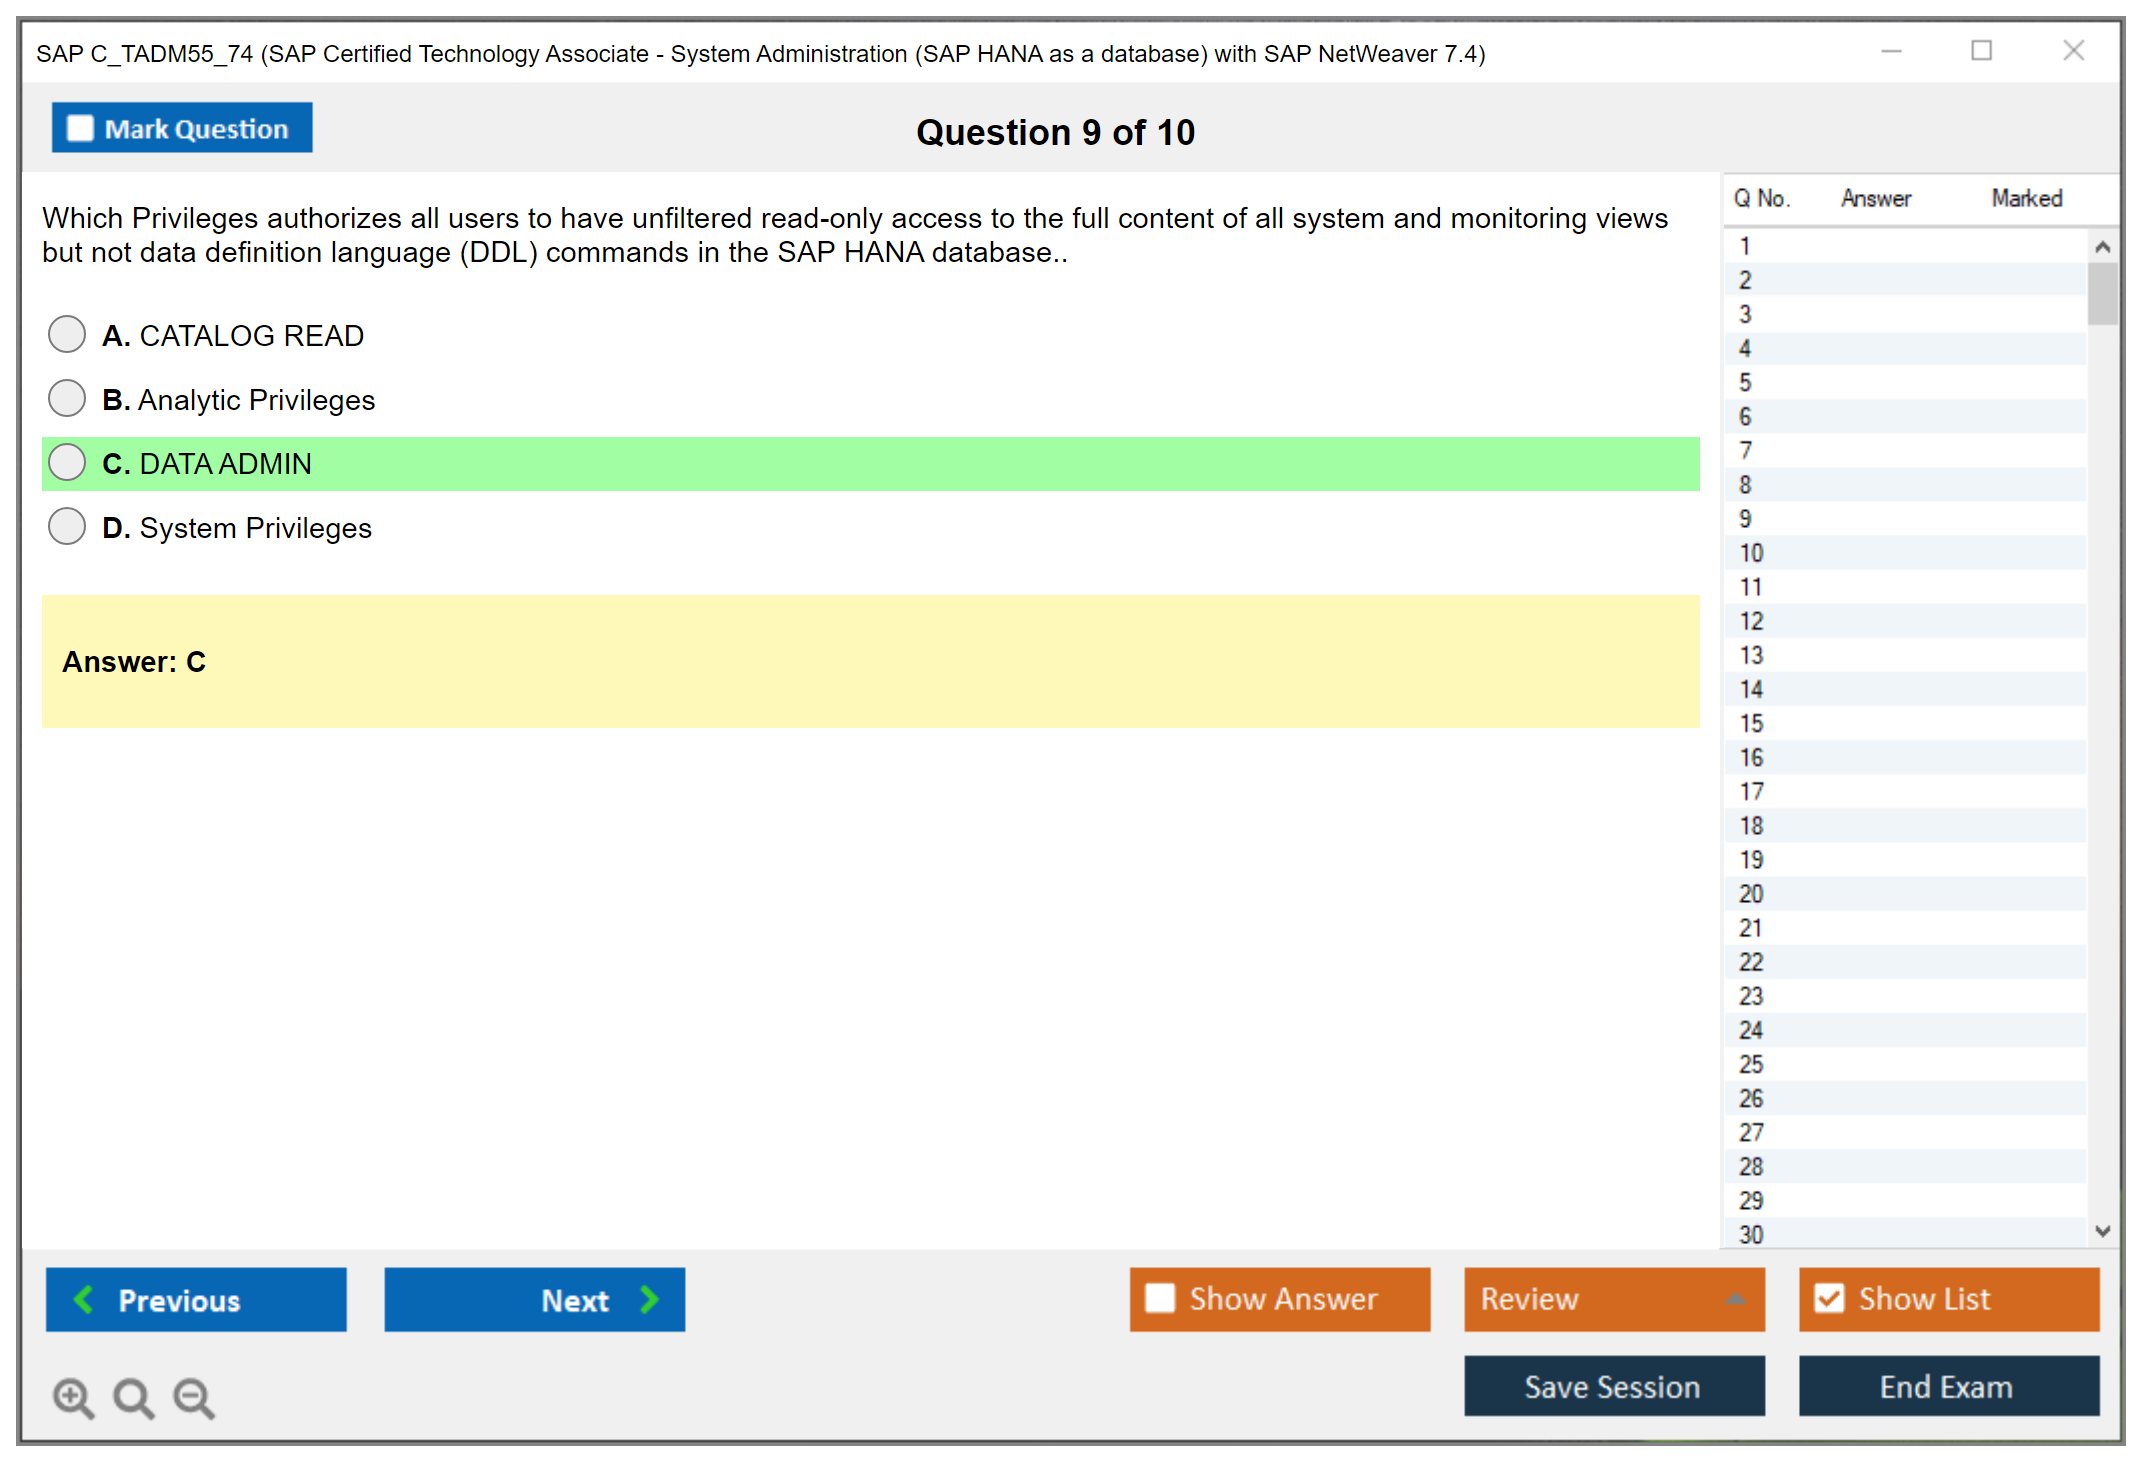Maximize the exam window
The width and height of the screenshot is (2150, 1470).
click(x=1981, y=51)
